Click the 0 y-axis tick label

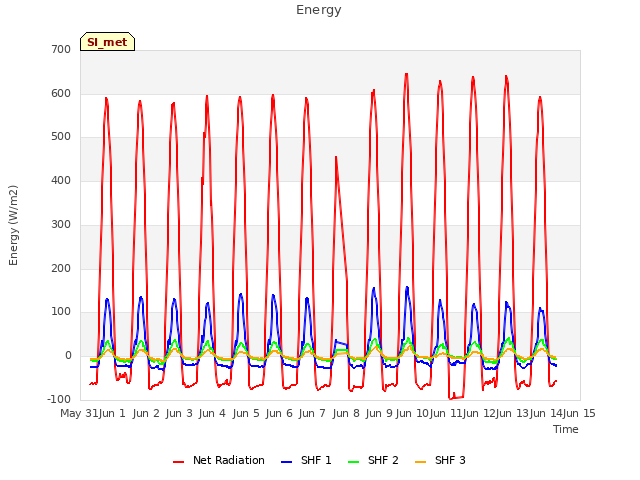[68, 356]
